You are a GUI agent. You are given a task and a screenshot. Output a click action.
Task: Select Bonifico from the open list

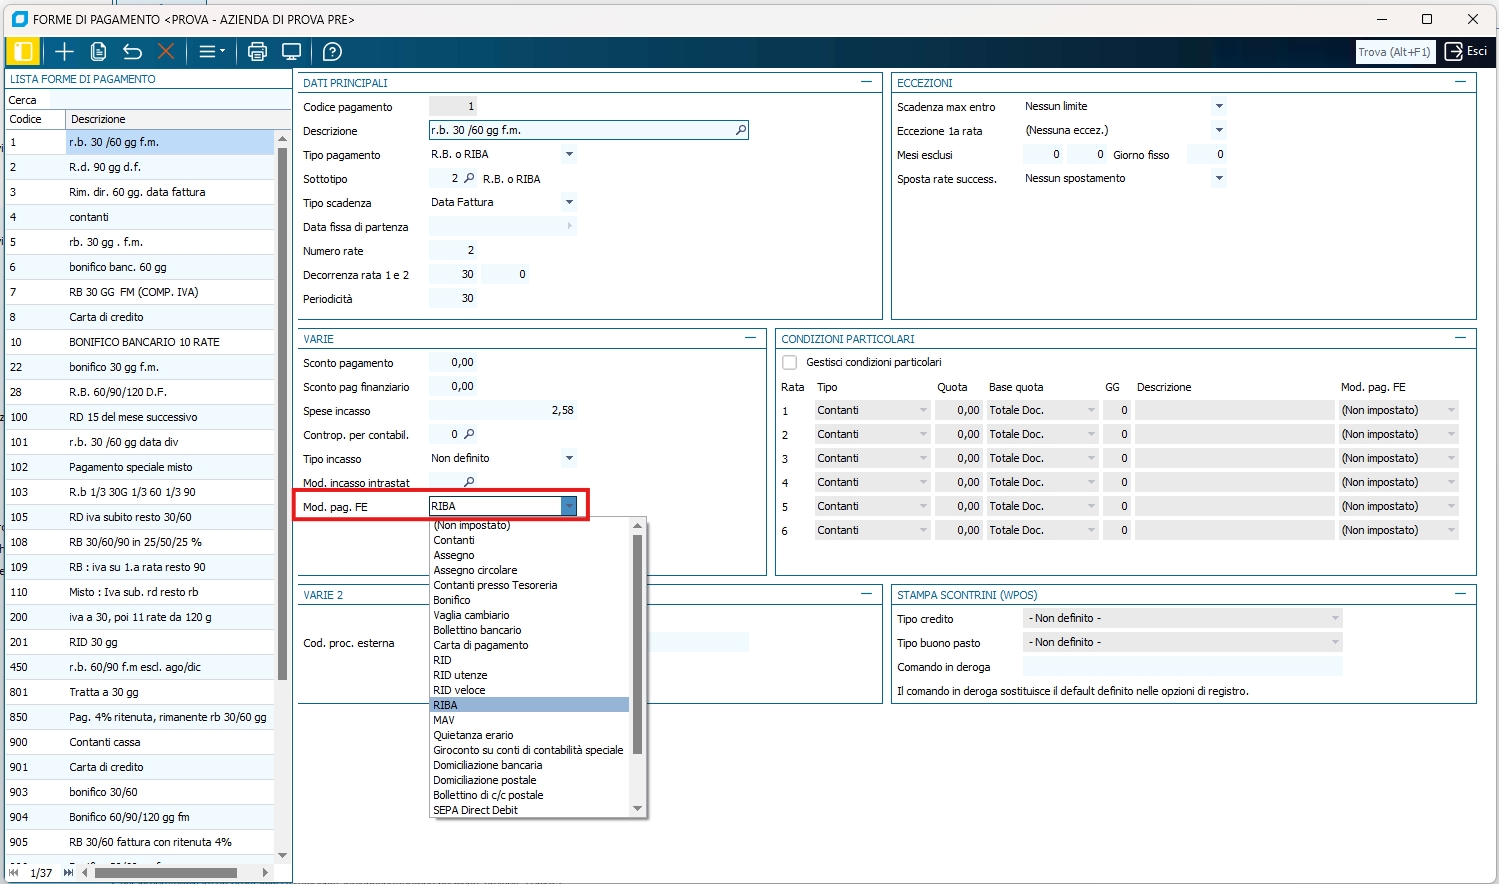point(452,600)
